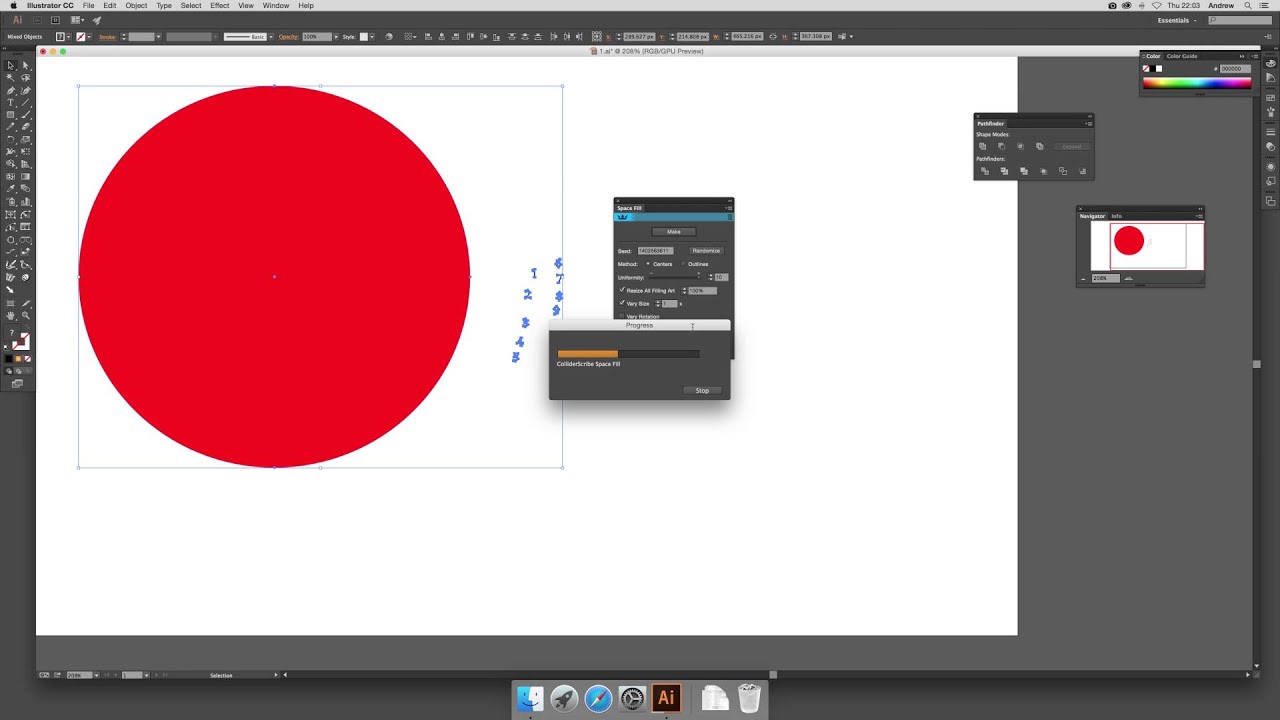Image resolution: width=1280 pixels, height=720 pixels.
Task: Toggle the Vary Size checkbox
Action: point(621,303)
